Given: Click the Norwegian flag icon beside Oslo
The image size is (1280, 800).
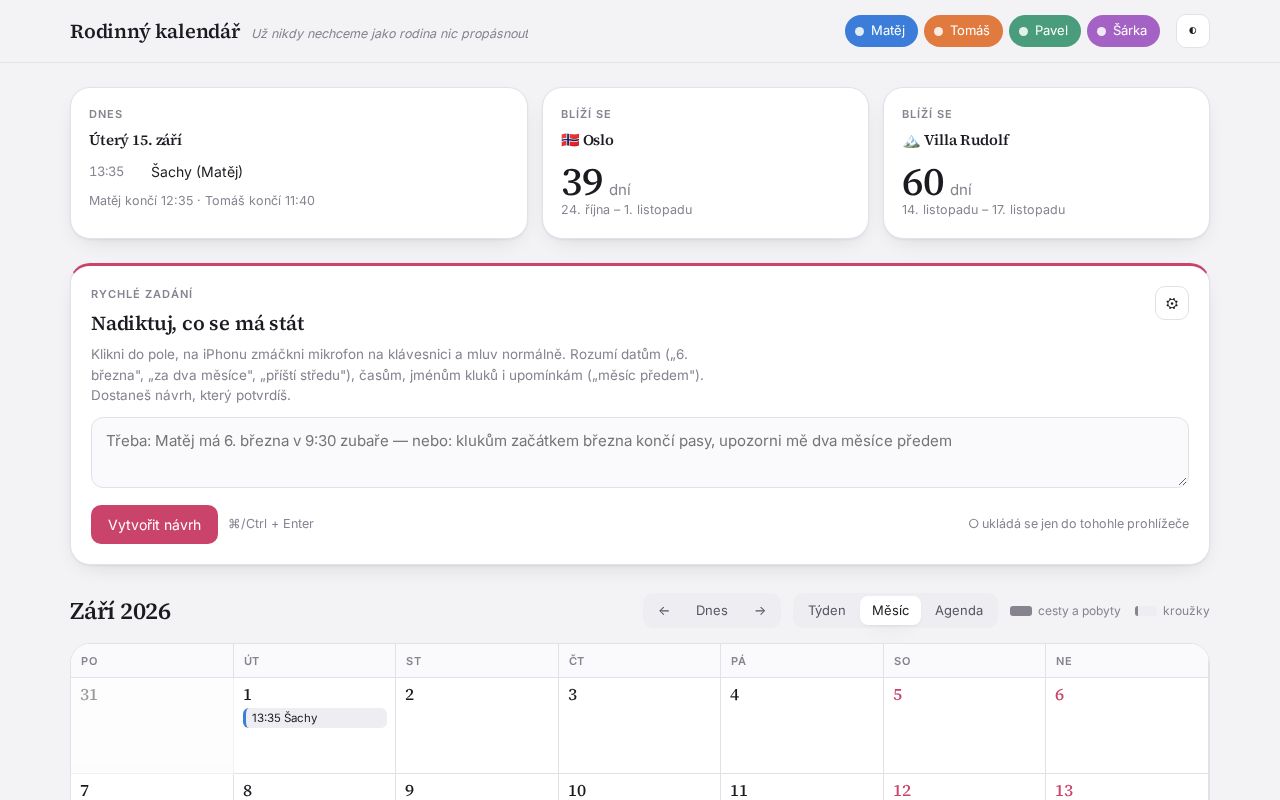Looking at the screenshot, I should click(x=570, y=140).
